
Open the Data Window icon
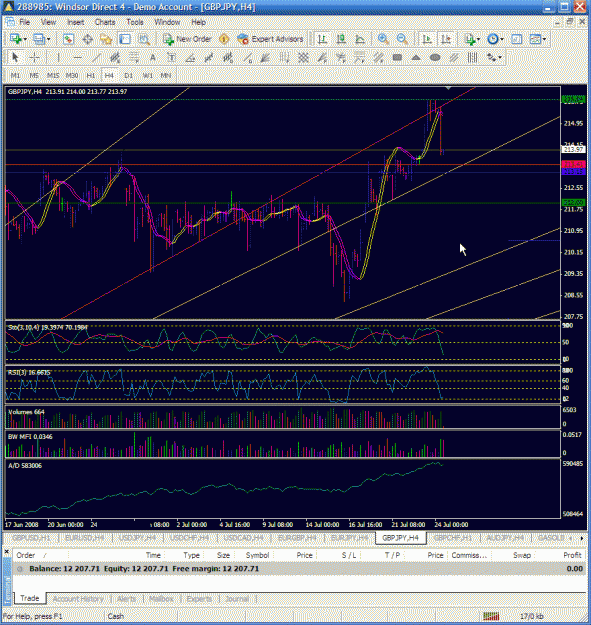click(x=88, y=39)
